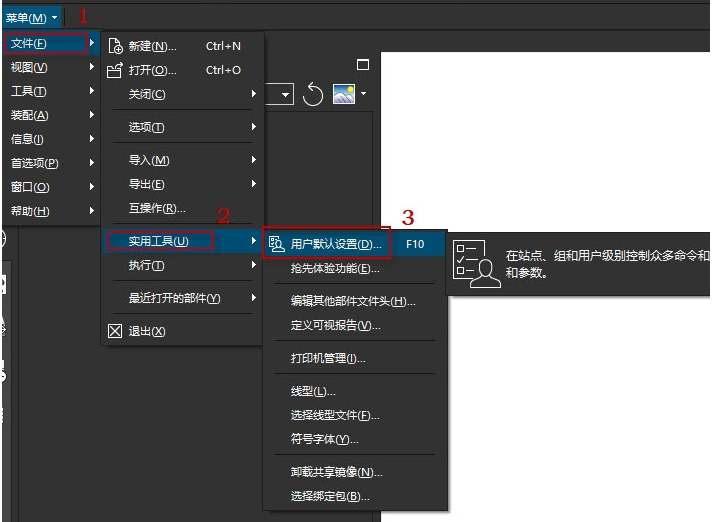The height and width of the screenshot is (522, 728).
Task: Click the undo rotate arrow icon
Action: (x=312, y=94)
